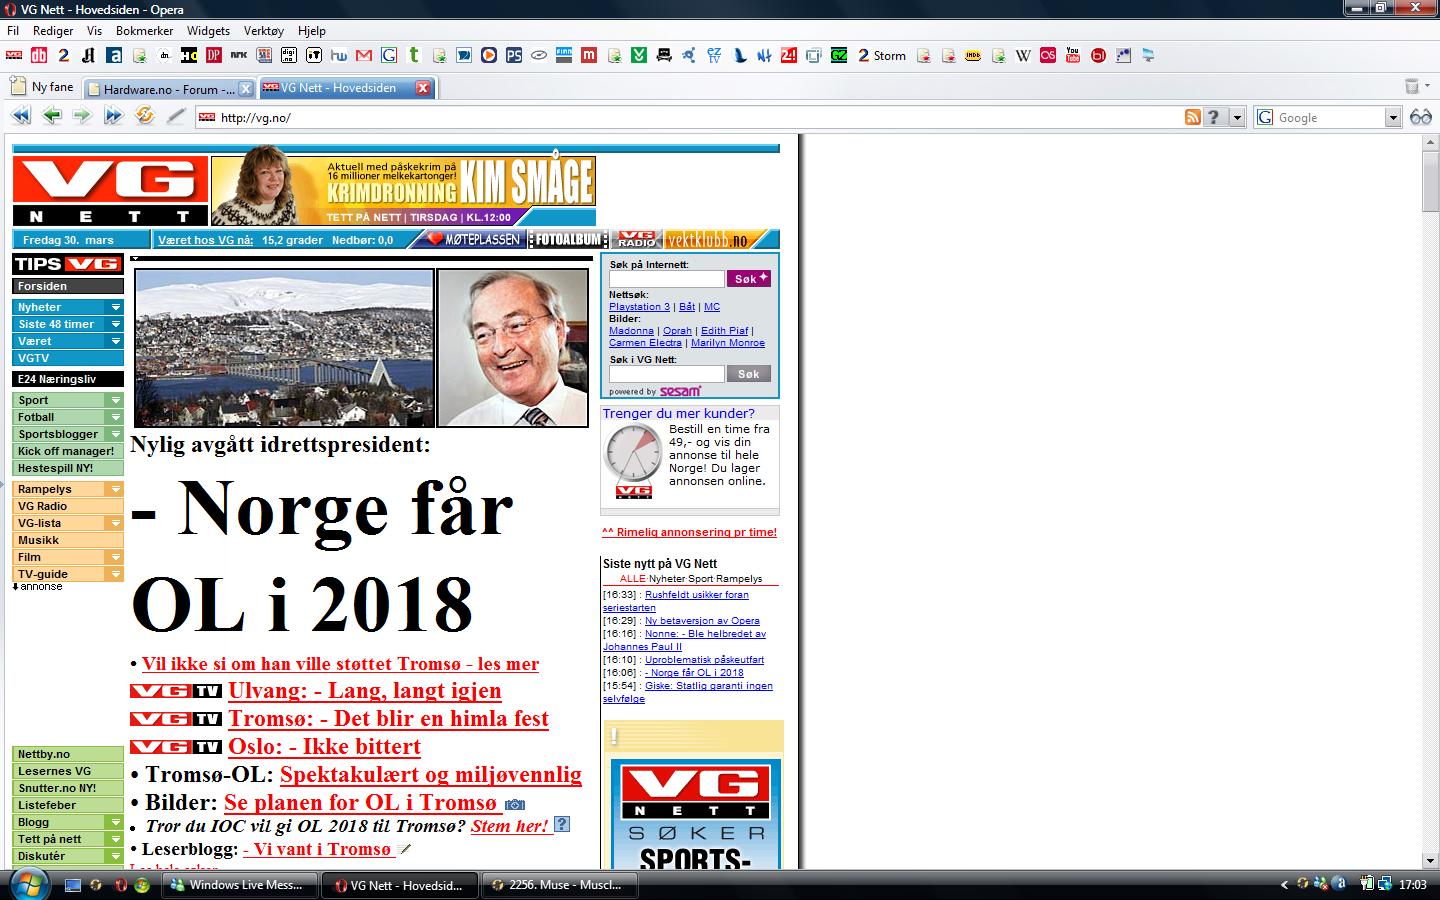Expand the Sport sidebar menu arrow

pyautogui.click(x=116, y=400)
